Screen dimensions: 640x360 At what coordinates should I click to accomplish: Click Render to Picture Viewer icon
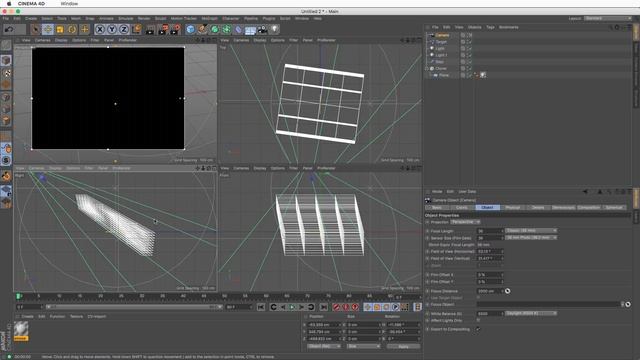tap(163, 29)
